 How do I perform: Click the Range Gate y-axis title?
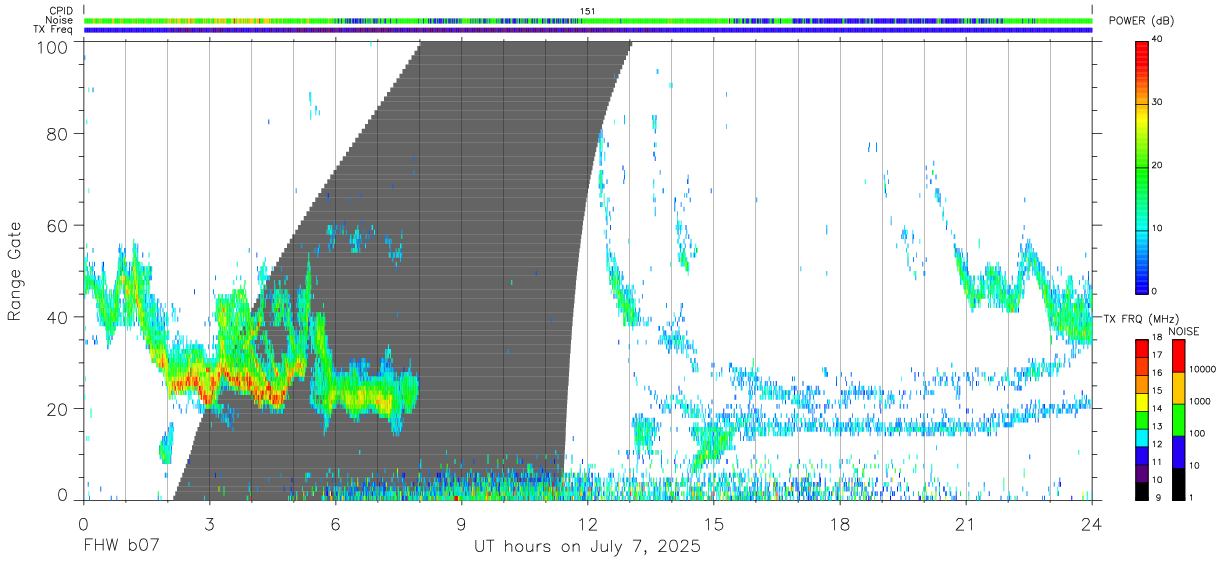pyautogui.click(x=15, y=271)
